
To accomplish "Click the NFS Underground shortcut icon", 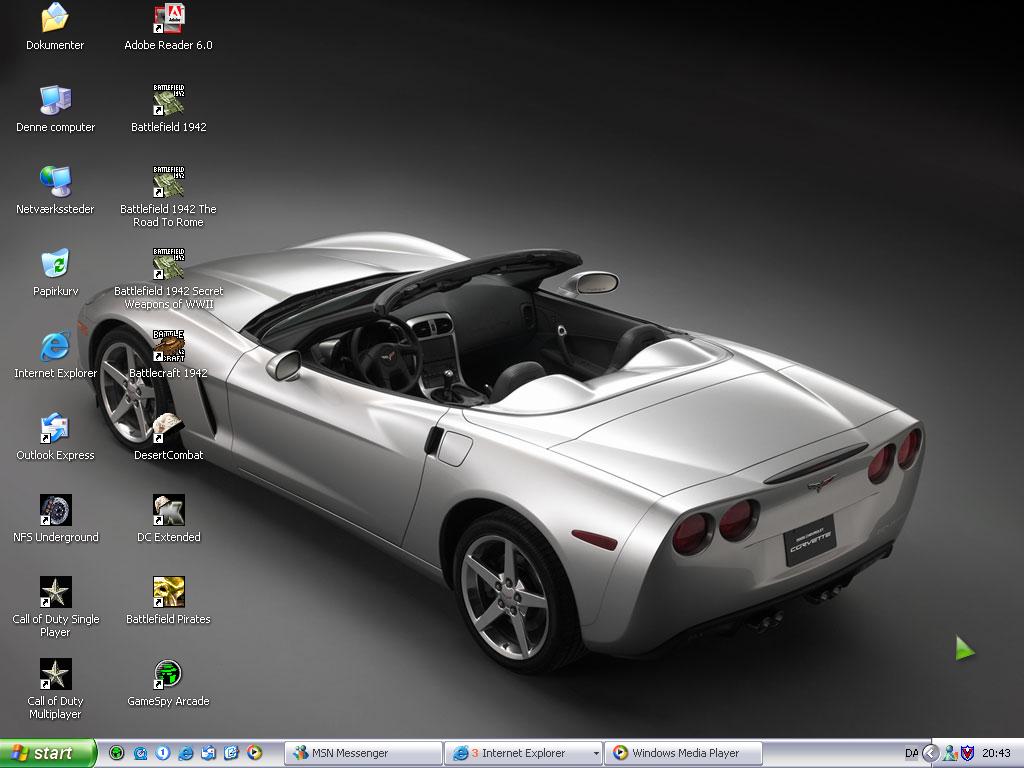I will coord(55,511).
